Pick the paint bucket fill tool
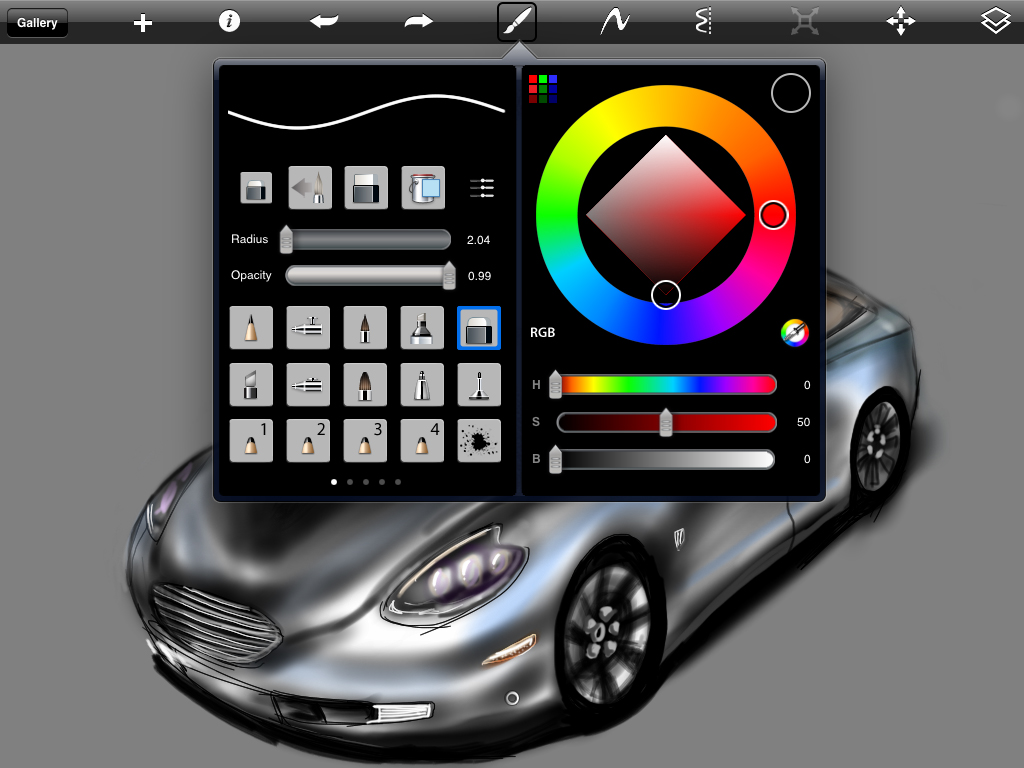The height and width of the screenshot is (768, 1024). [423, 188]
